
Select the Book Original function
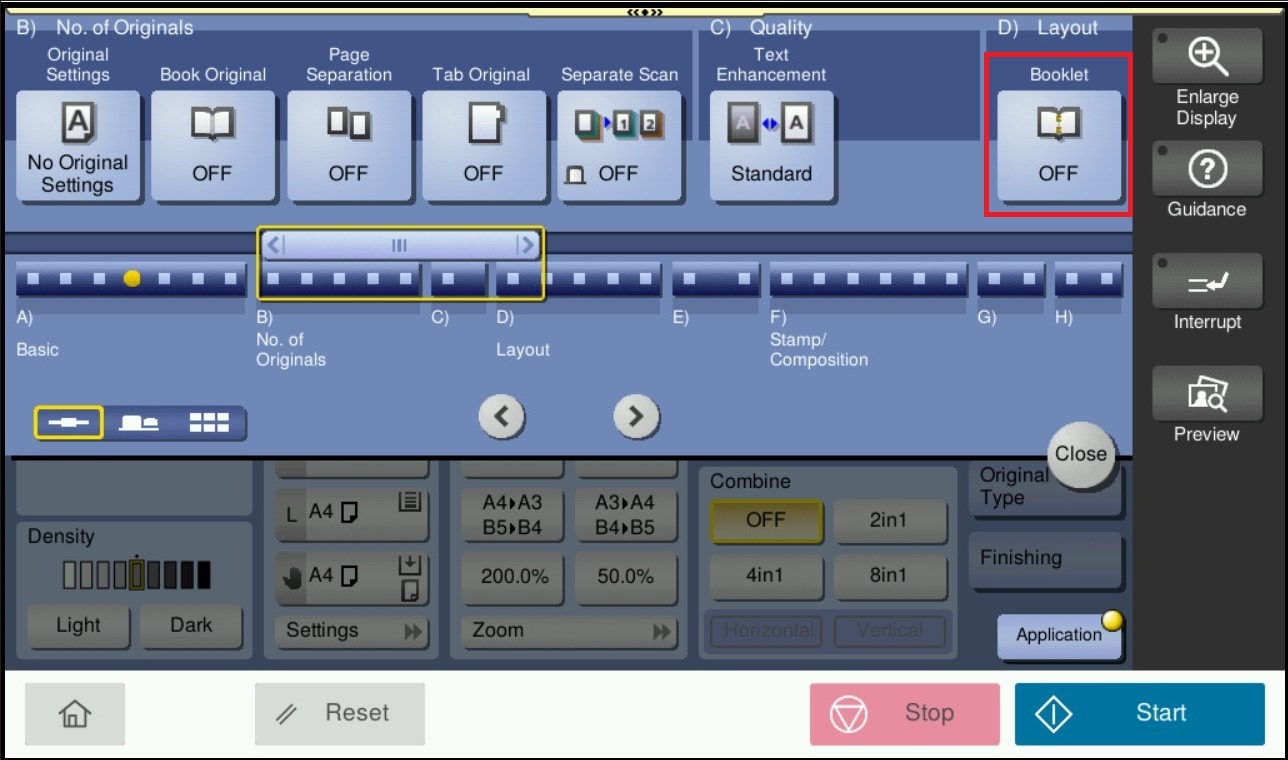(x=213, y=145)
